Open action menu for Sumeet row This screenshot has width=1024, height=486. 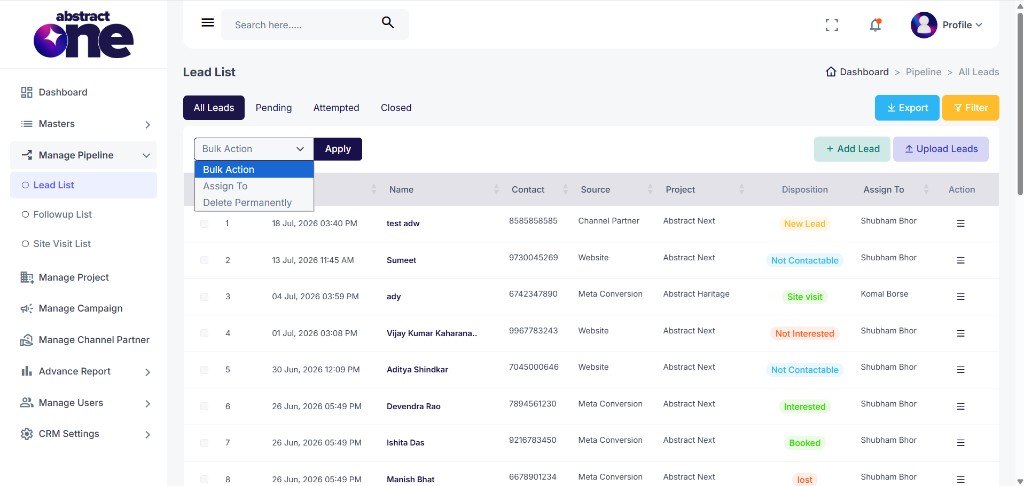click(961, 260)
